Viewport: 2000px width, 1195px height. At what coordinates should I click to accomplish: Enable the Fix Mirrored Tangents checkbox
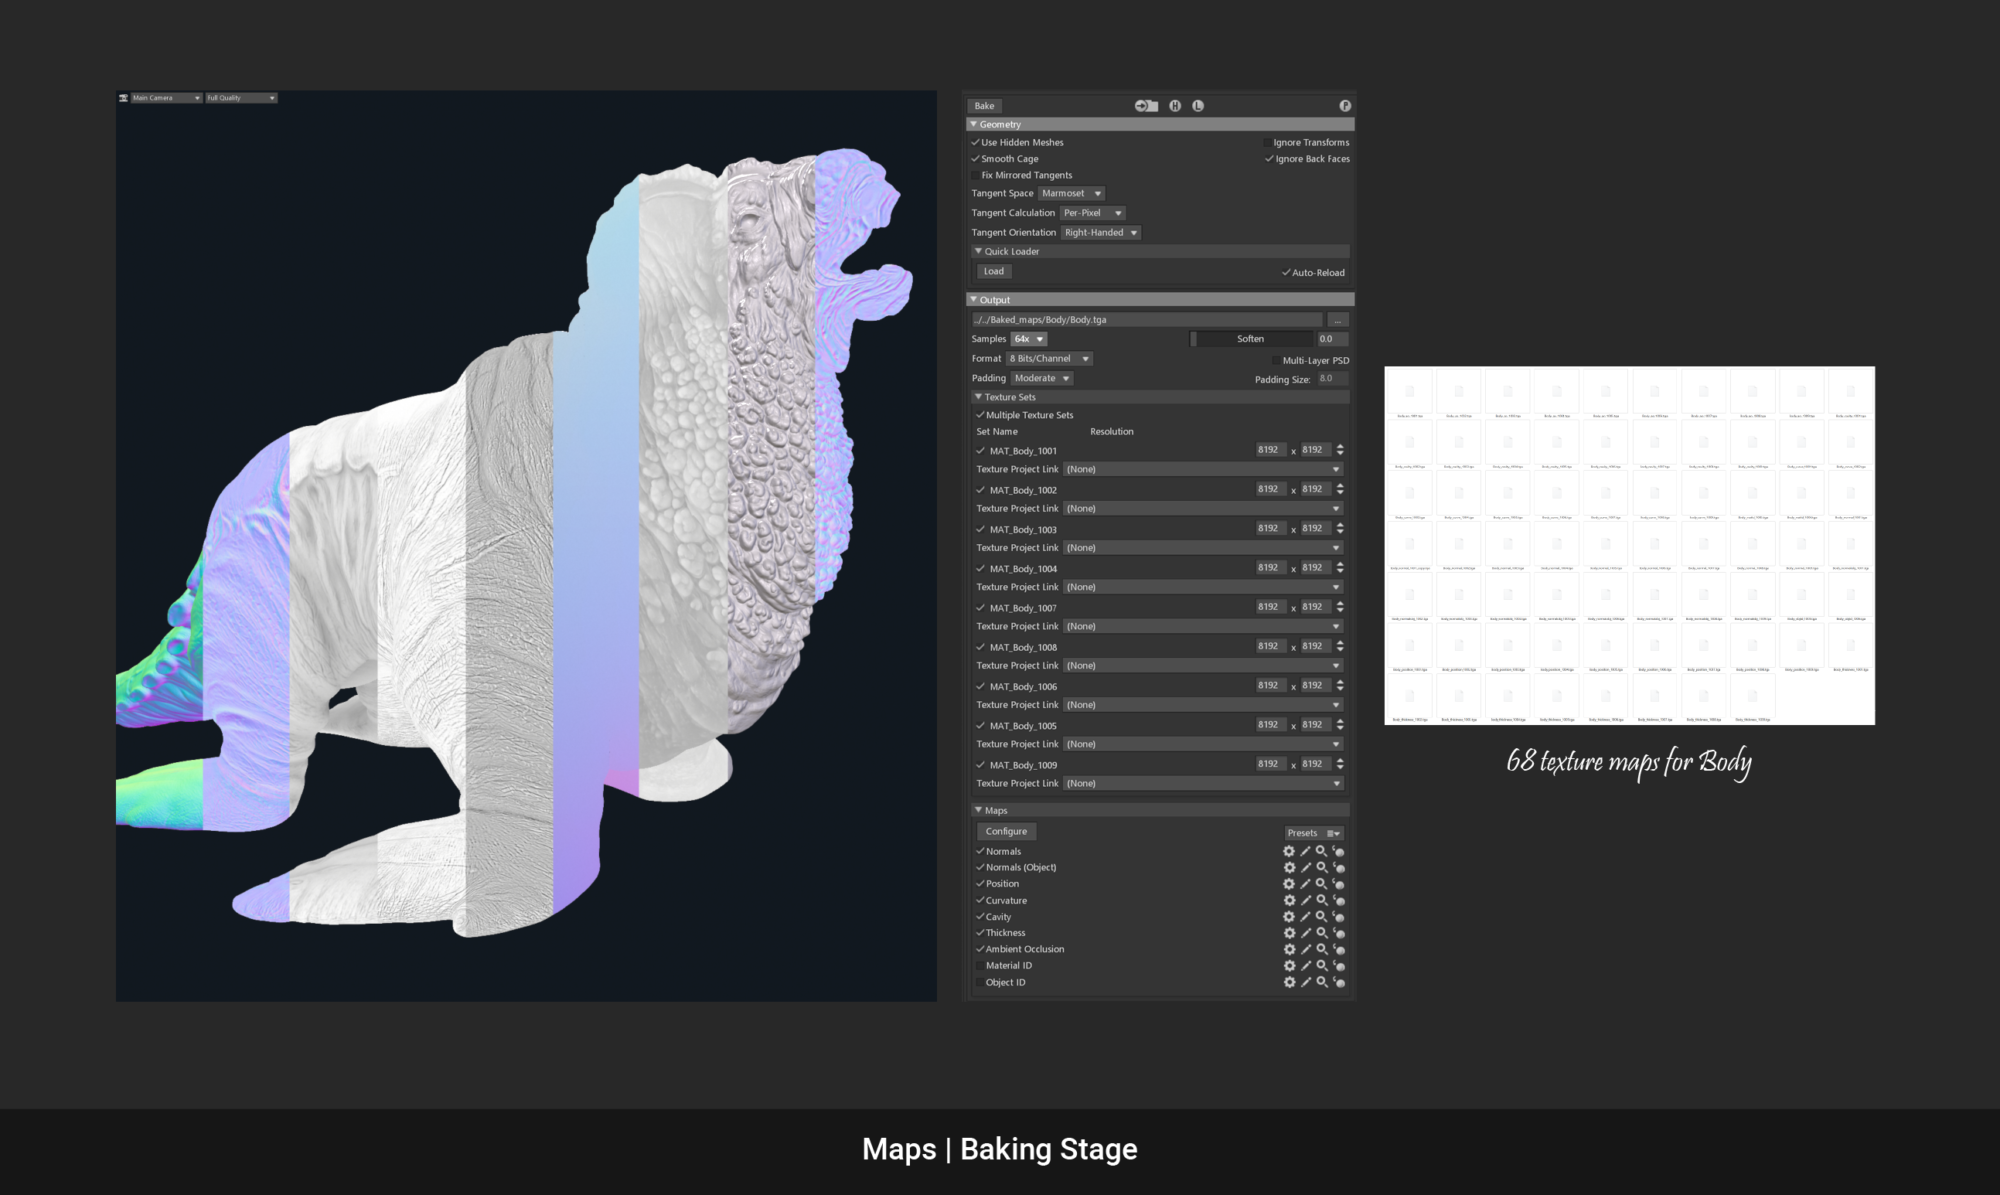point(976,175)
